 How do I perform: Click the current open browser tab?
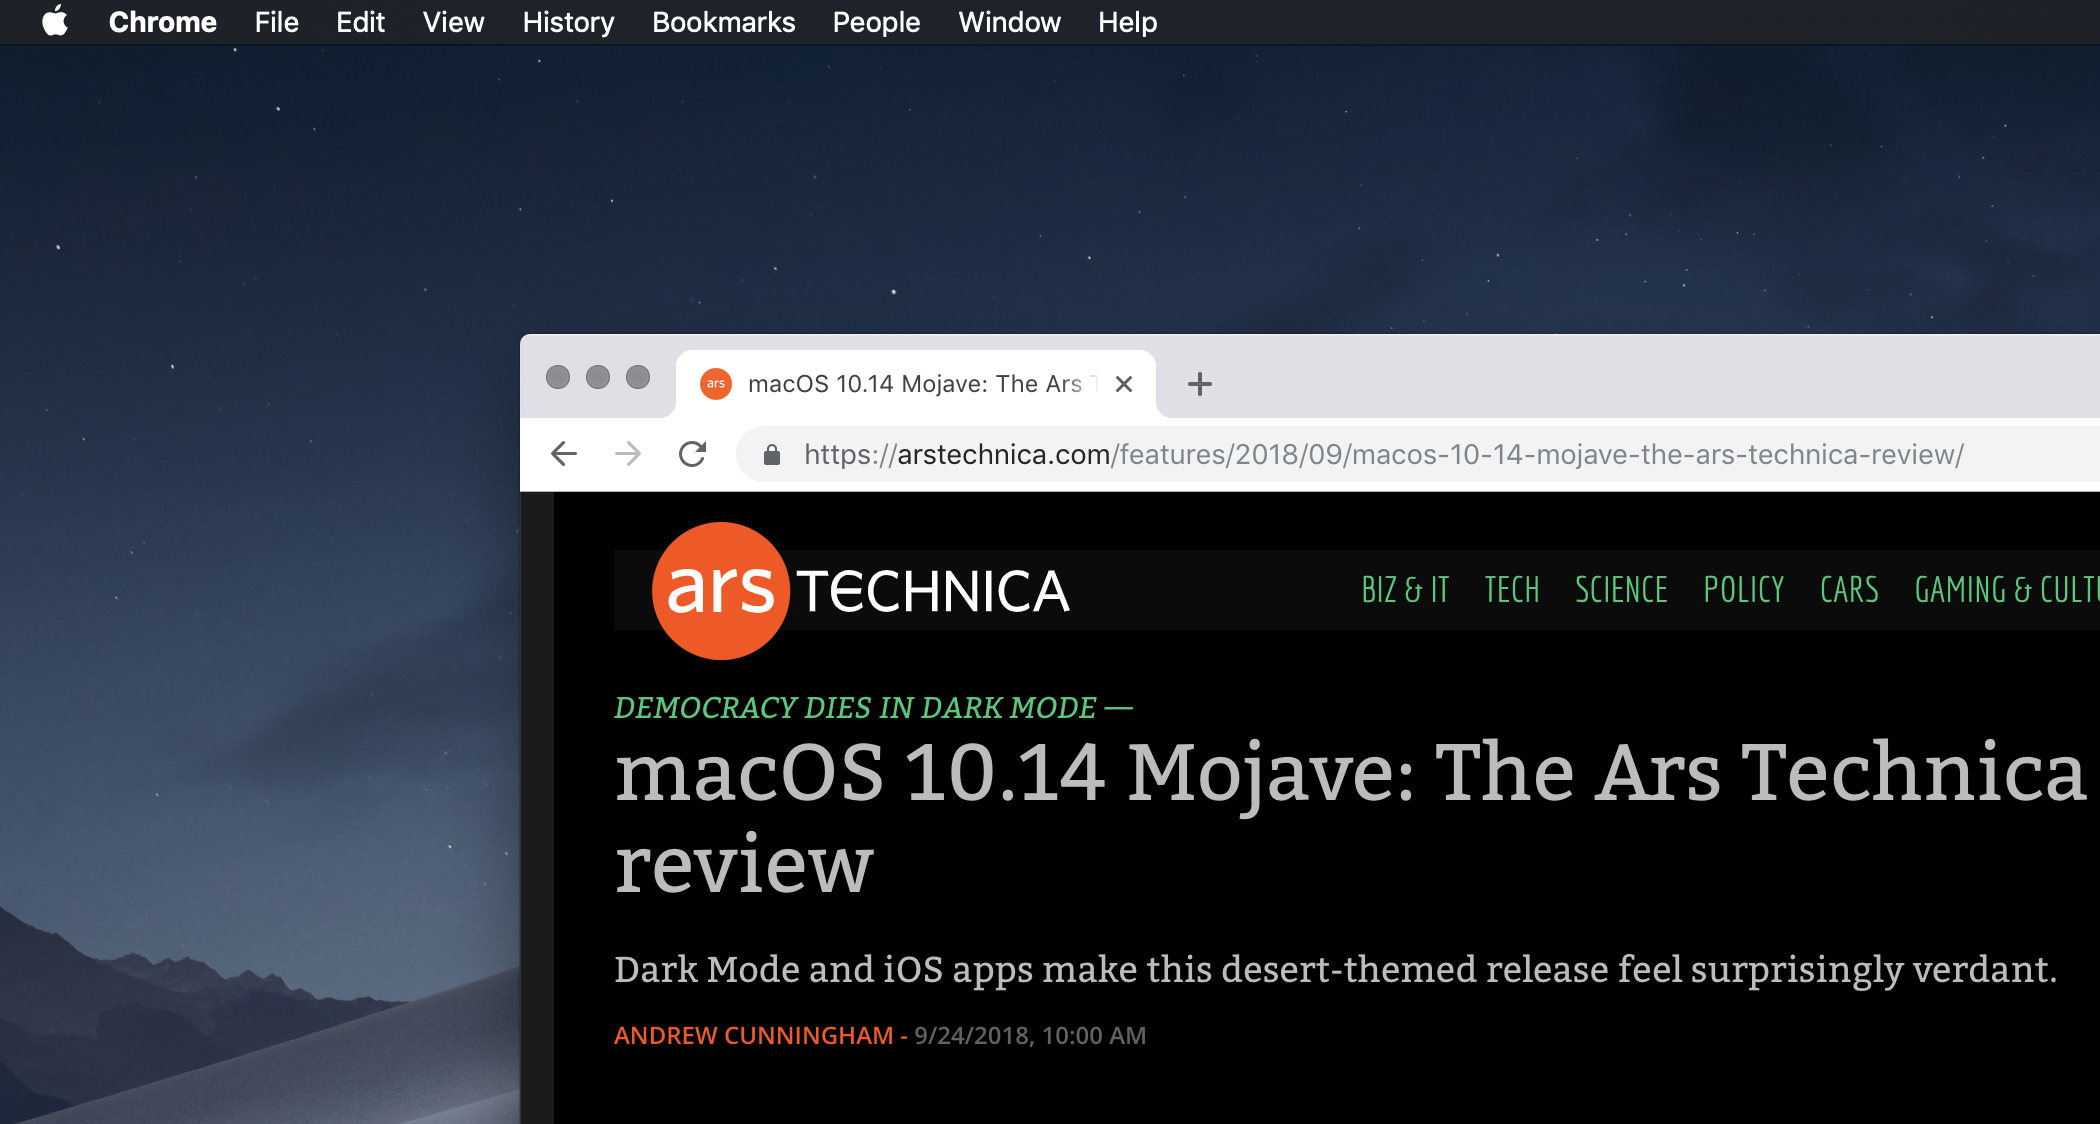(x=917, y=383)
